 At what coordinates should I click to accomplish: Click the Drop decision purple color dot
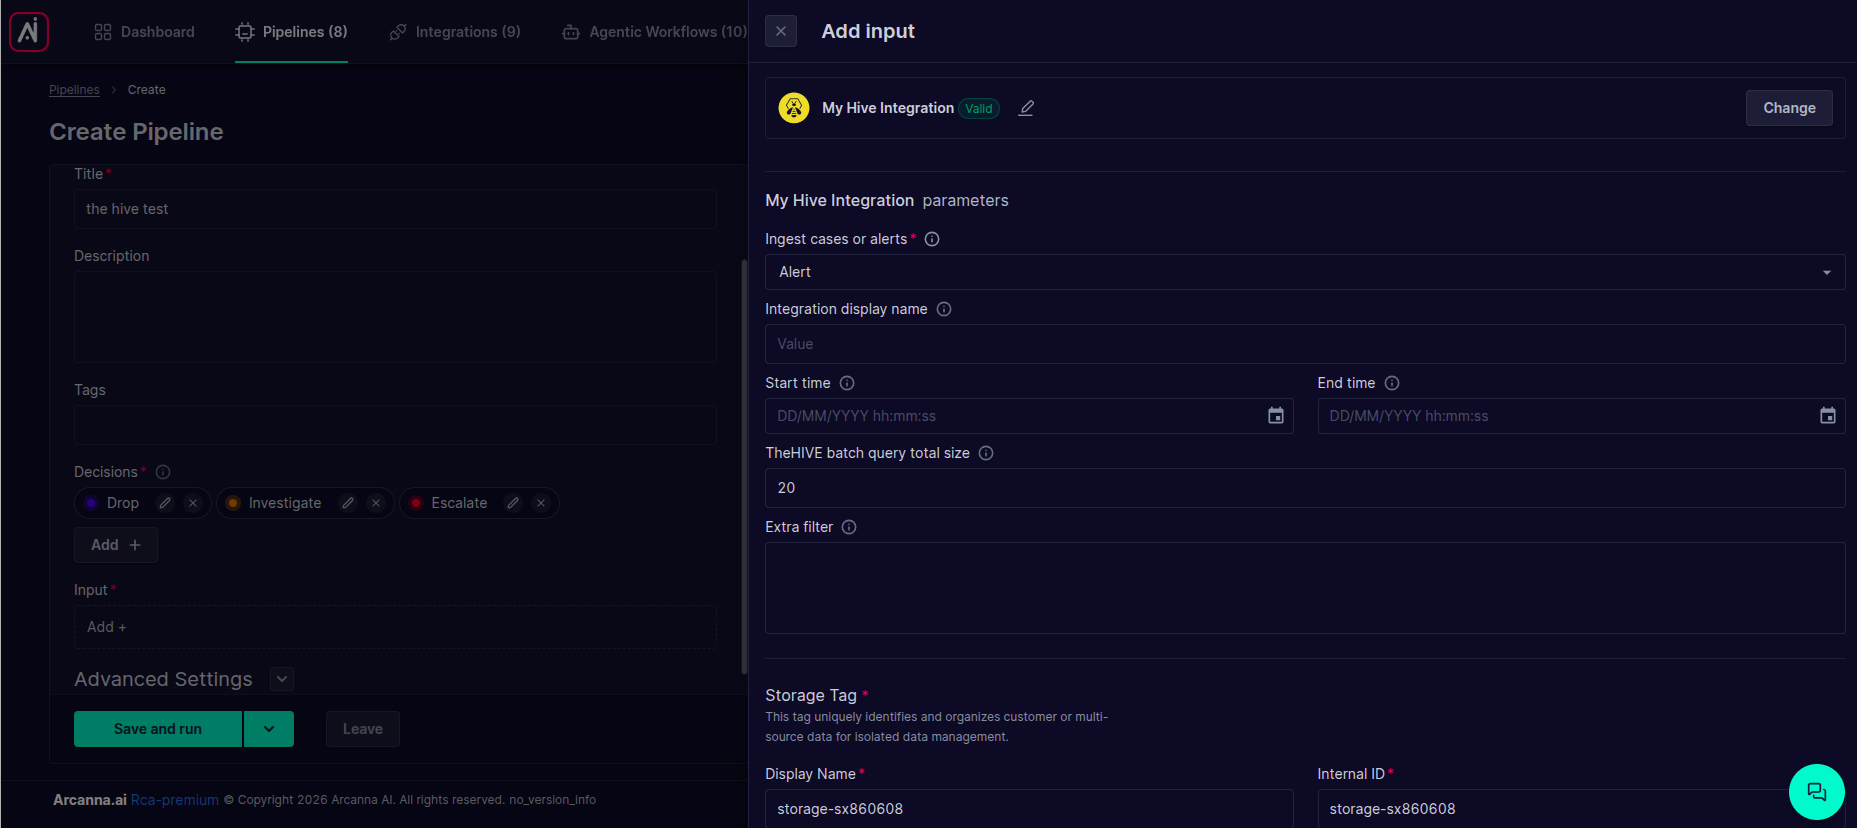coord(91,503)
